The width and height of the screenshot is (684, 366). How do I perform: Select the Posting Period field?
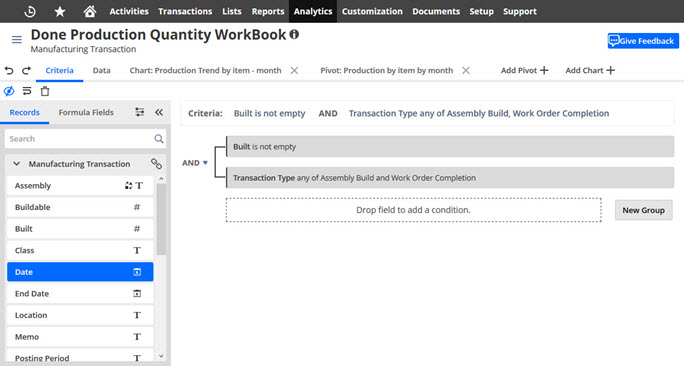[80, 356]
